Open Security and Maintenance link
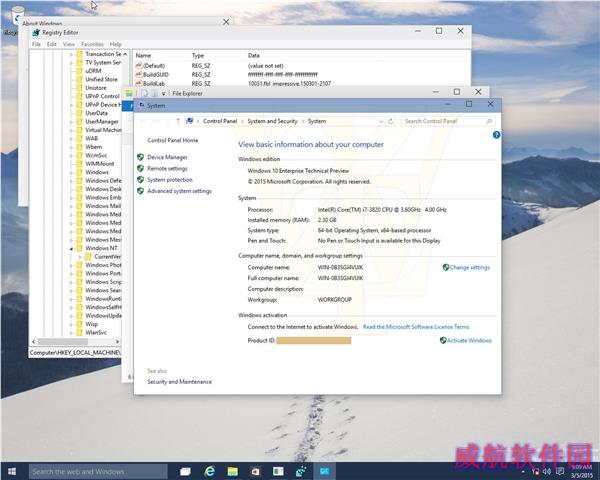The width and height of the screenshot is (600, 480). coord(179,382)
